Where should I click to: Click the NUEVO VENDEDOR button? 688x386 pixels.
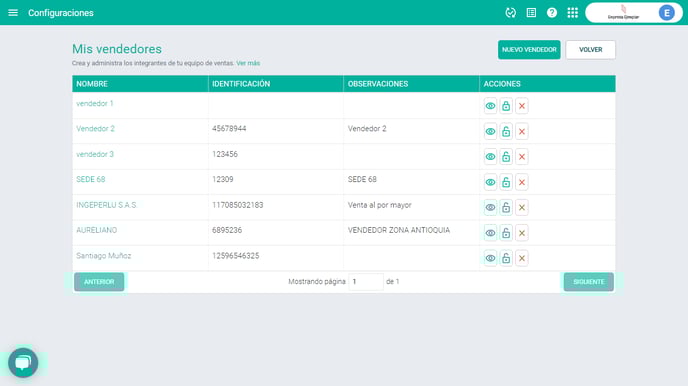click(x=529, y=50)
